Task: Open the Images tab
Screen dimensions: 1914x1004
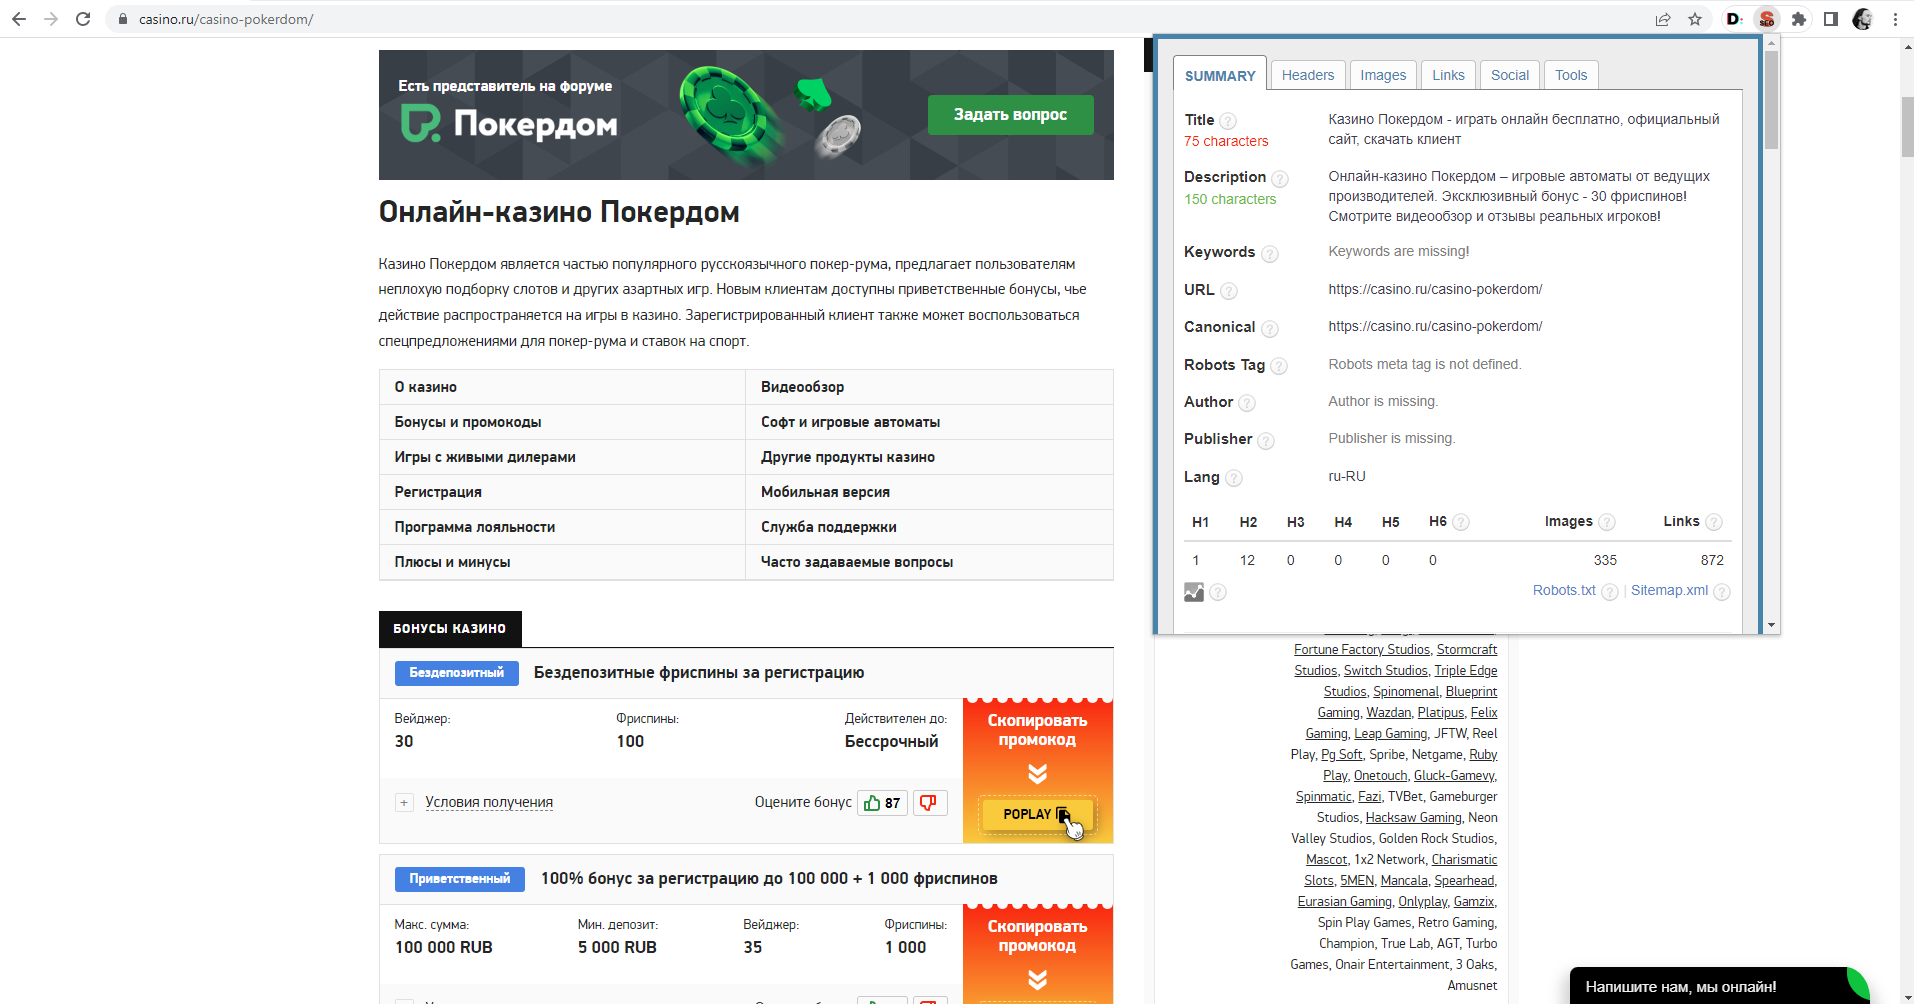Action: [x=1383, y=75]
